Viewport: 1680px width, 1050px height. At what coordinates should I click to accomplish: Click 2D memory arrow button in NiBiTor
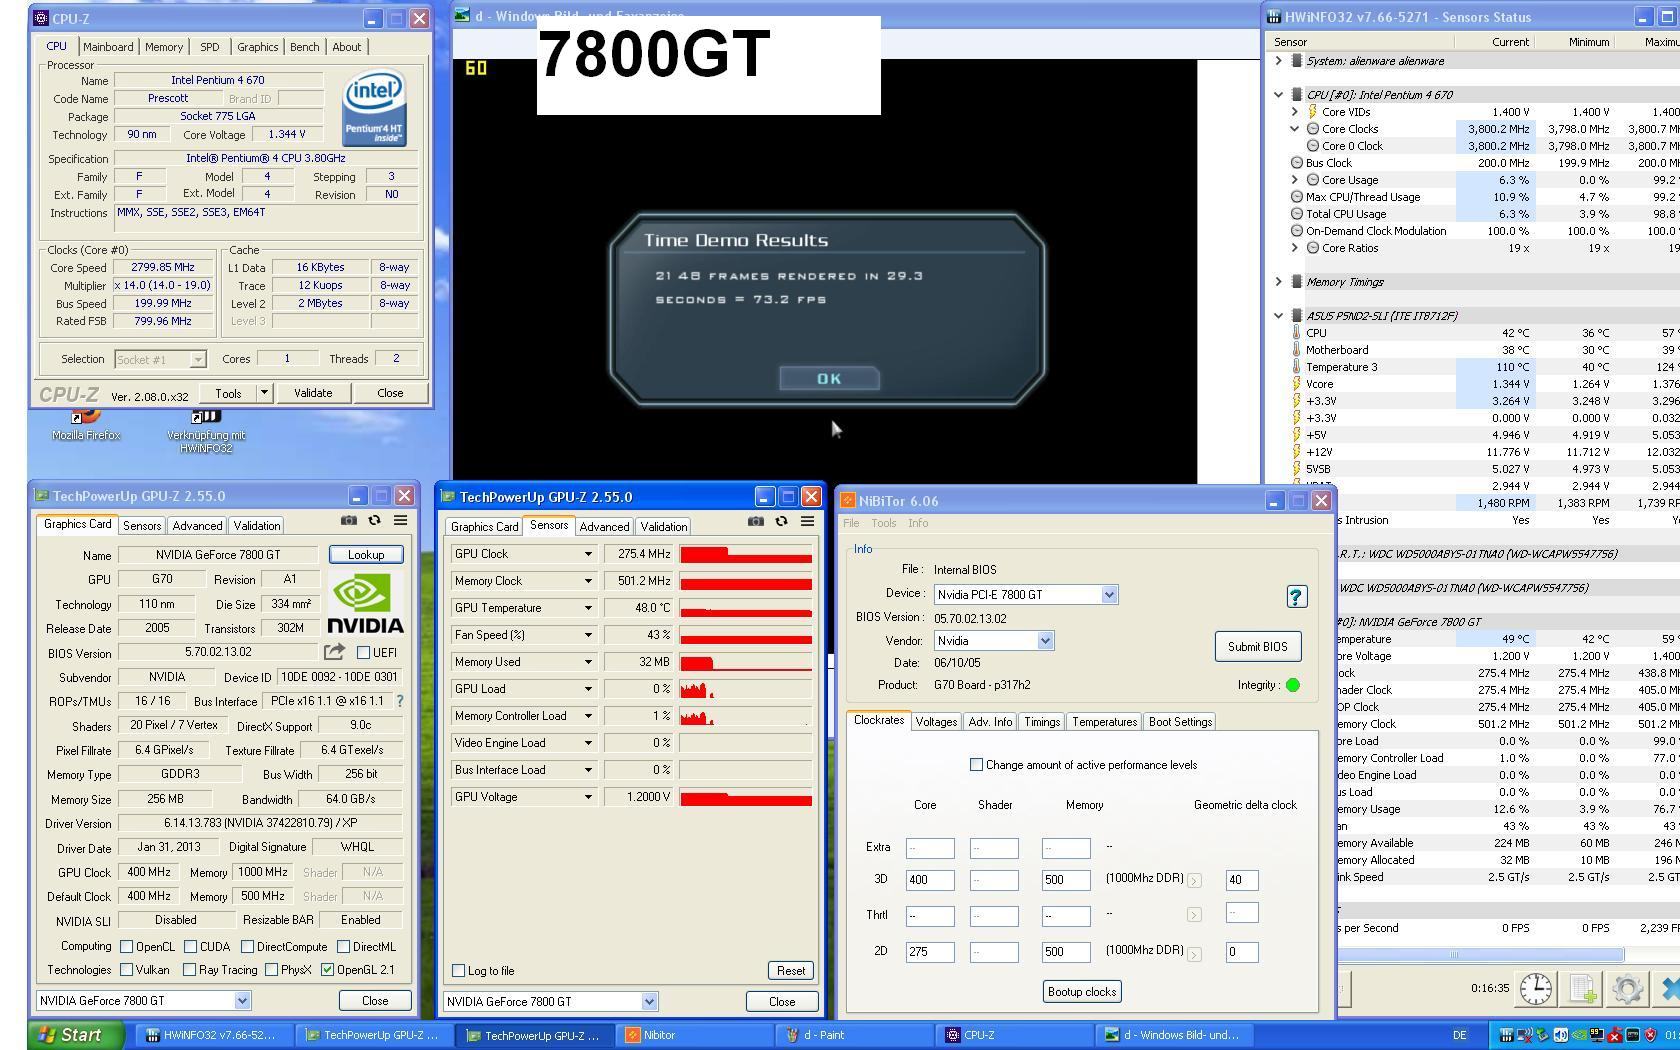(x=1194, y=953)
